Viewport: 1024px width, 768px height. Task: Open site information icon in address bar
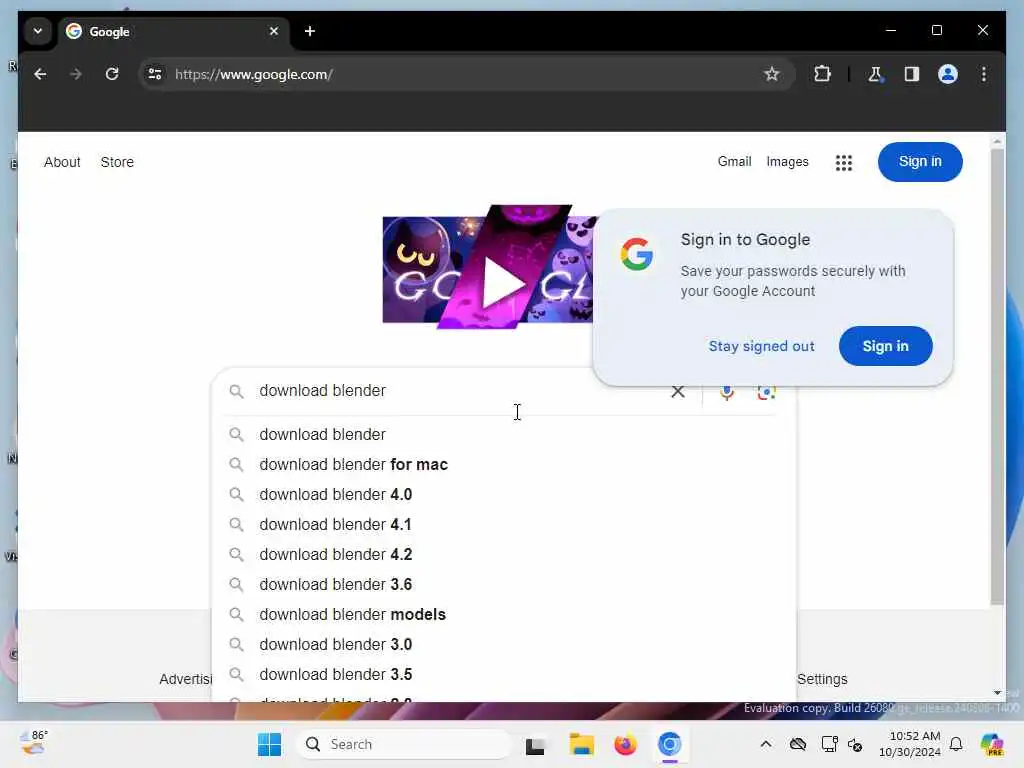[x=155, y=74]
